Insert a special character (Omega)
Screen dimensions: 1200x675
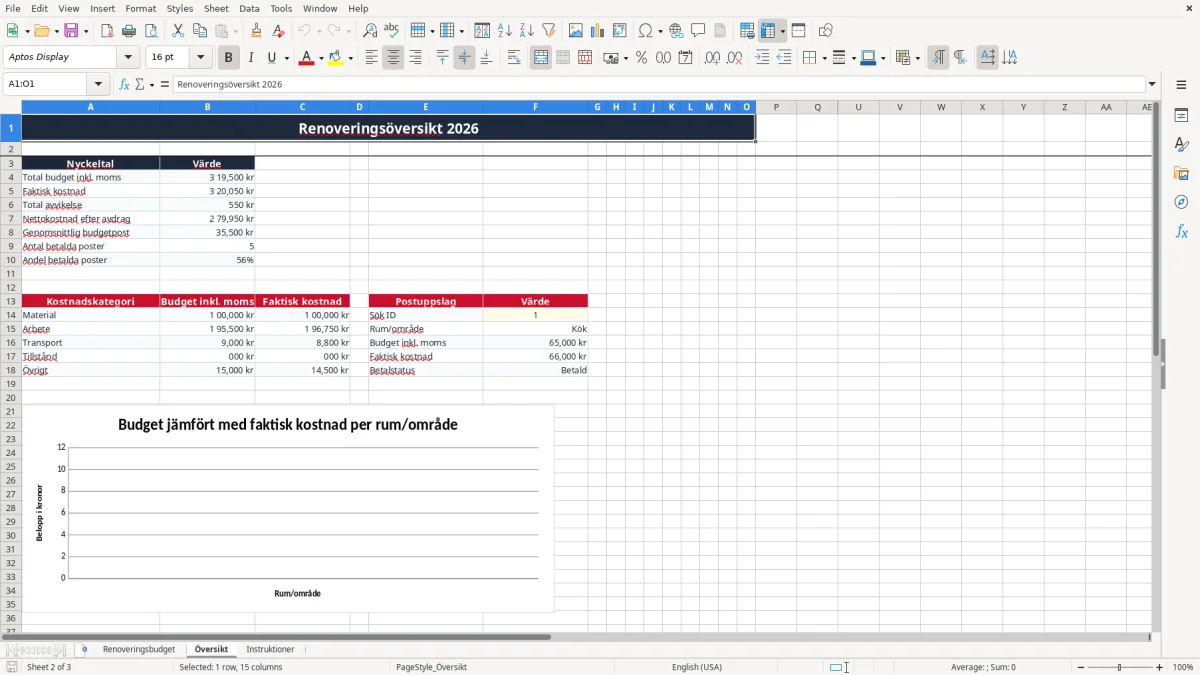click(x=645, y=31)
